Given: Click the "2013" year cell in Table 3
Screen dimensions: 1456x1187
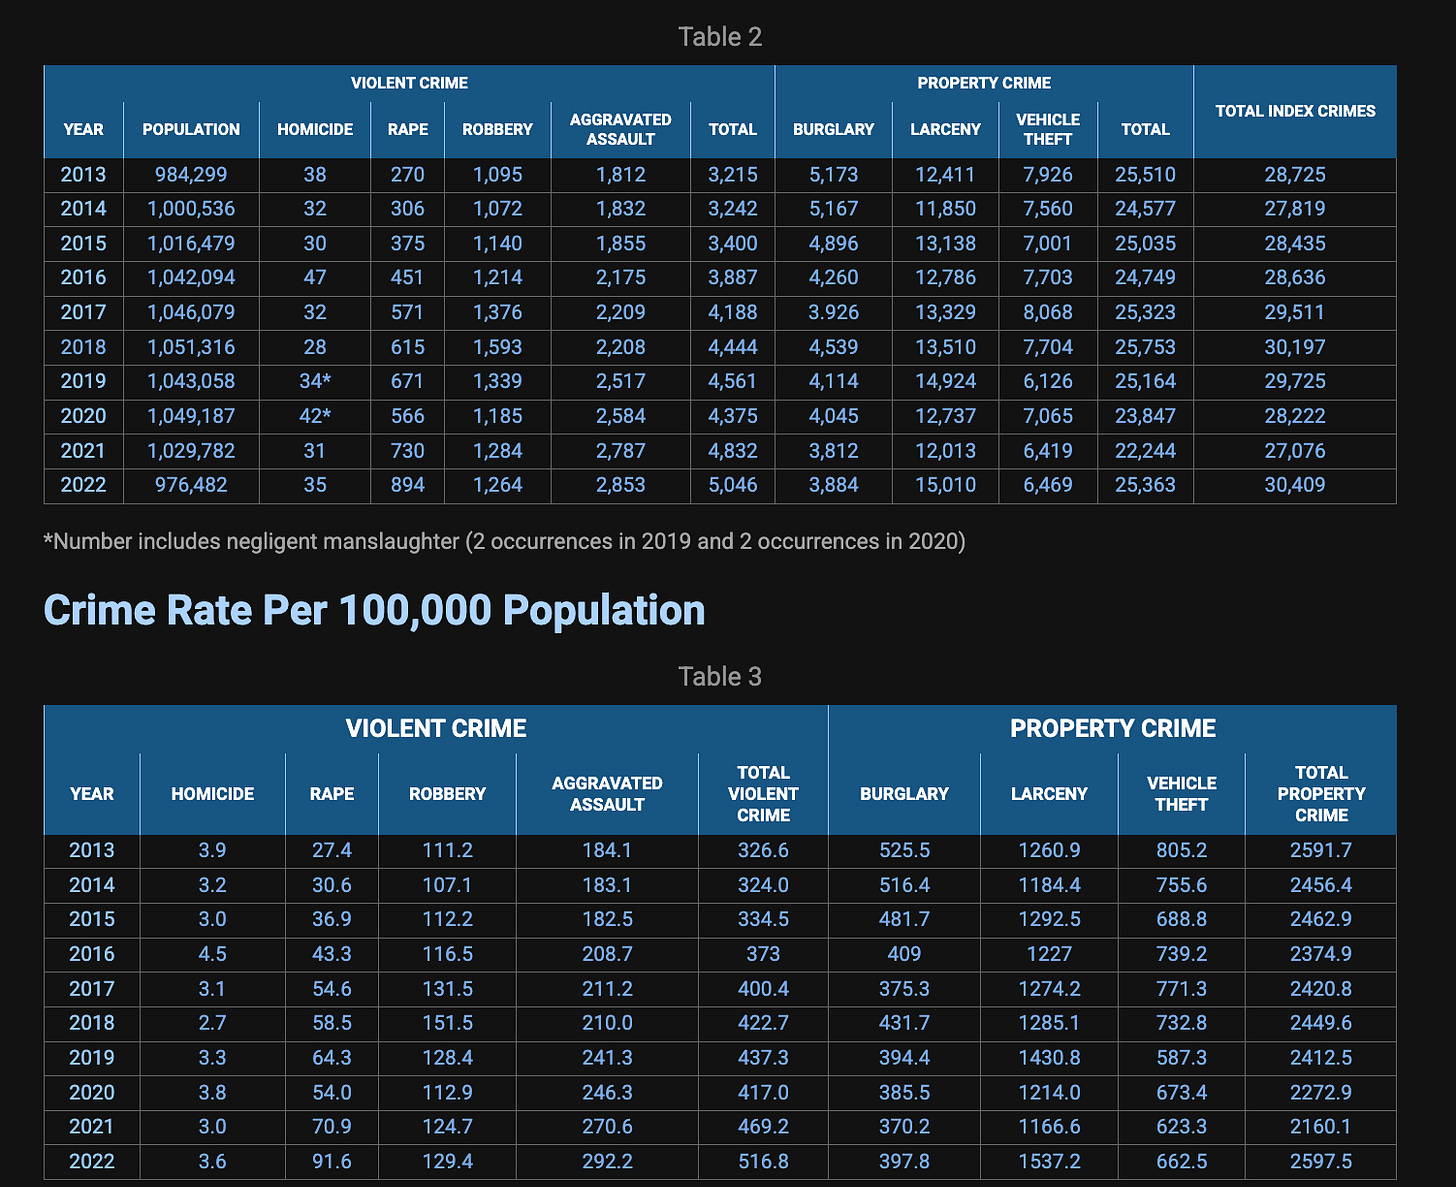Looking at the screenshot, I should pyautogui.click(x=92, y=851).
